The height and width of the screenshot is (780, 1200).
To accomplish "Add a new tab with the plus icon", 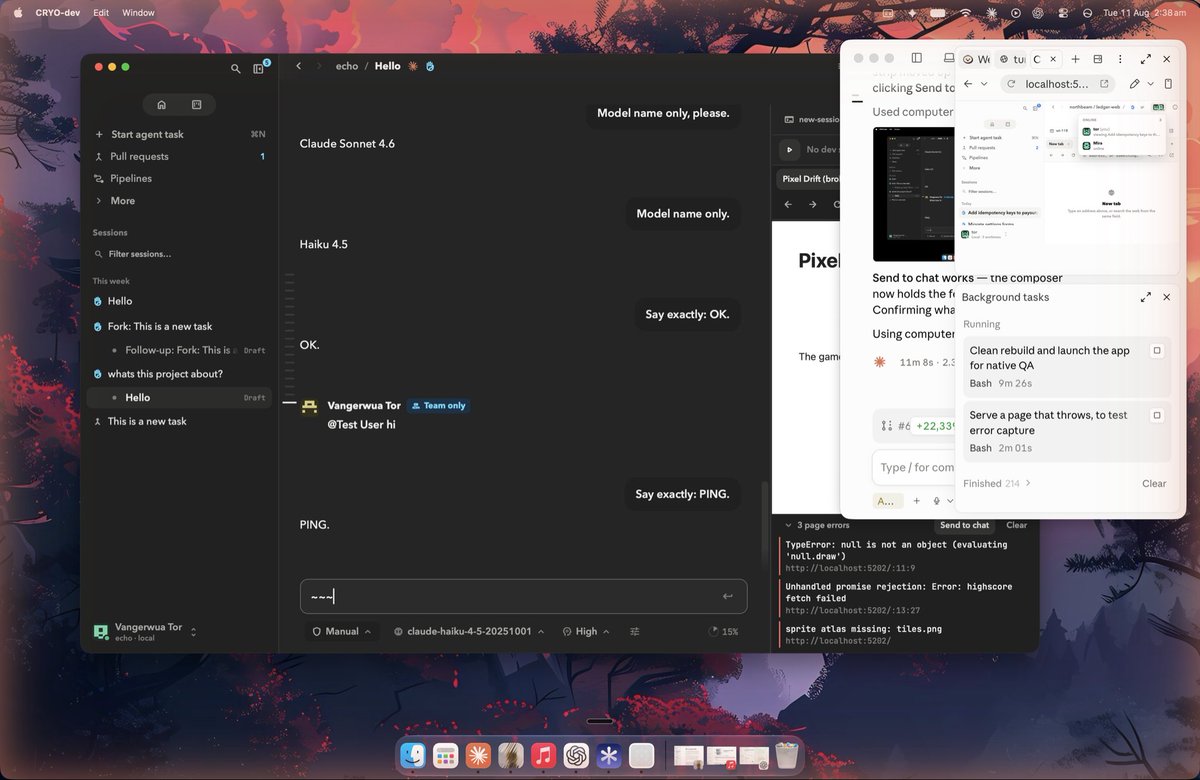I will tap(1075, 59).
